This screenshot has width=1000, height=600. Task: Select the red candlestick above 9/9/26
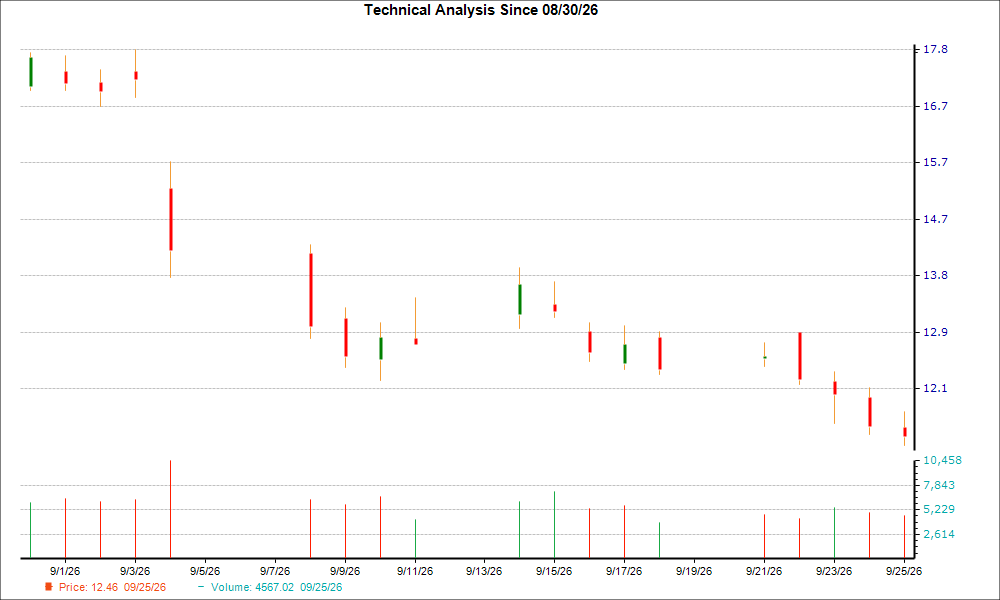pos(346,337)
